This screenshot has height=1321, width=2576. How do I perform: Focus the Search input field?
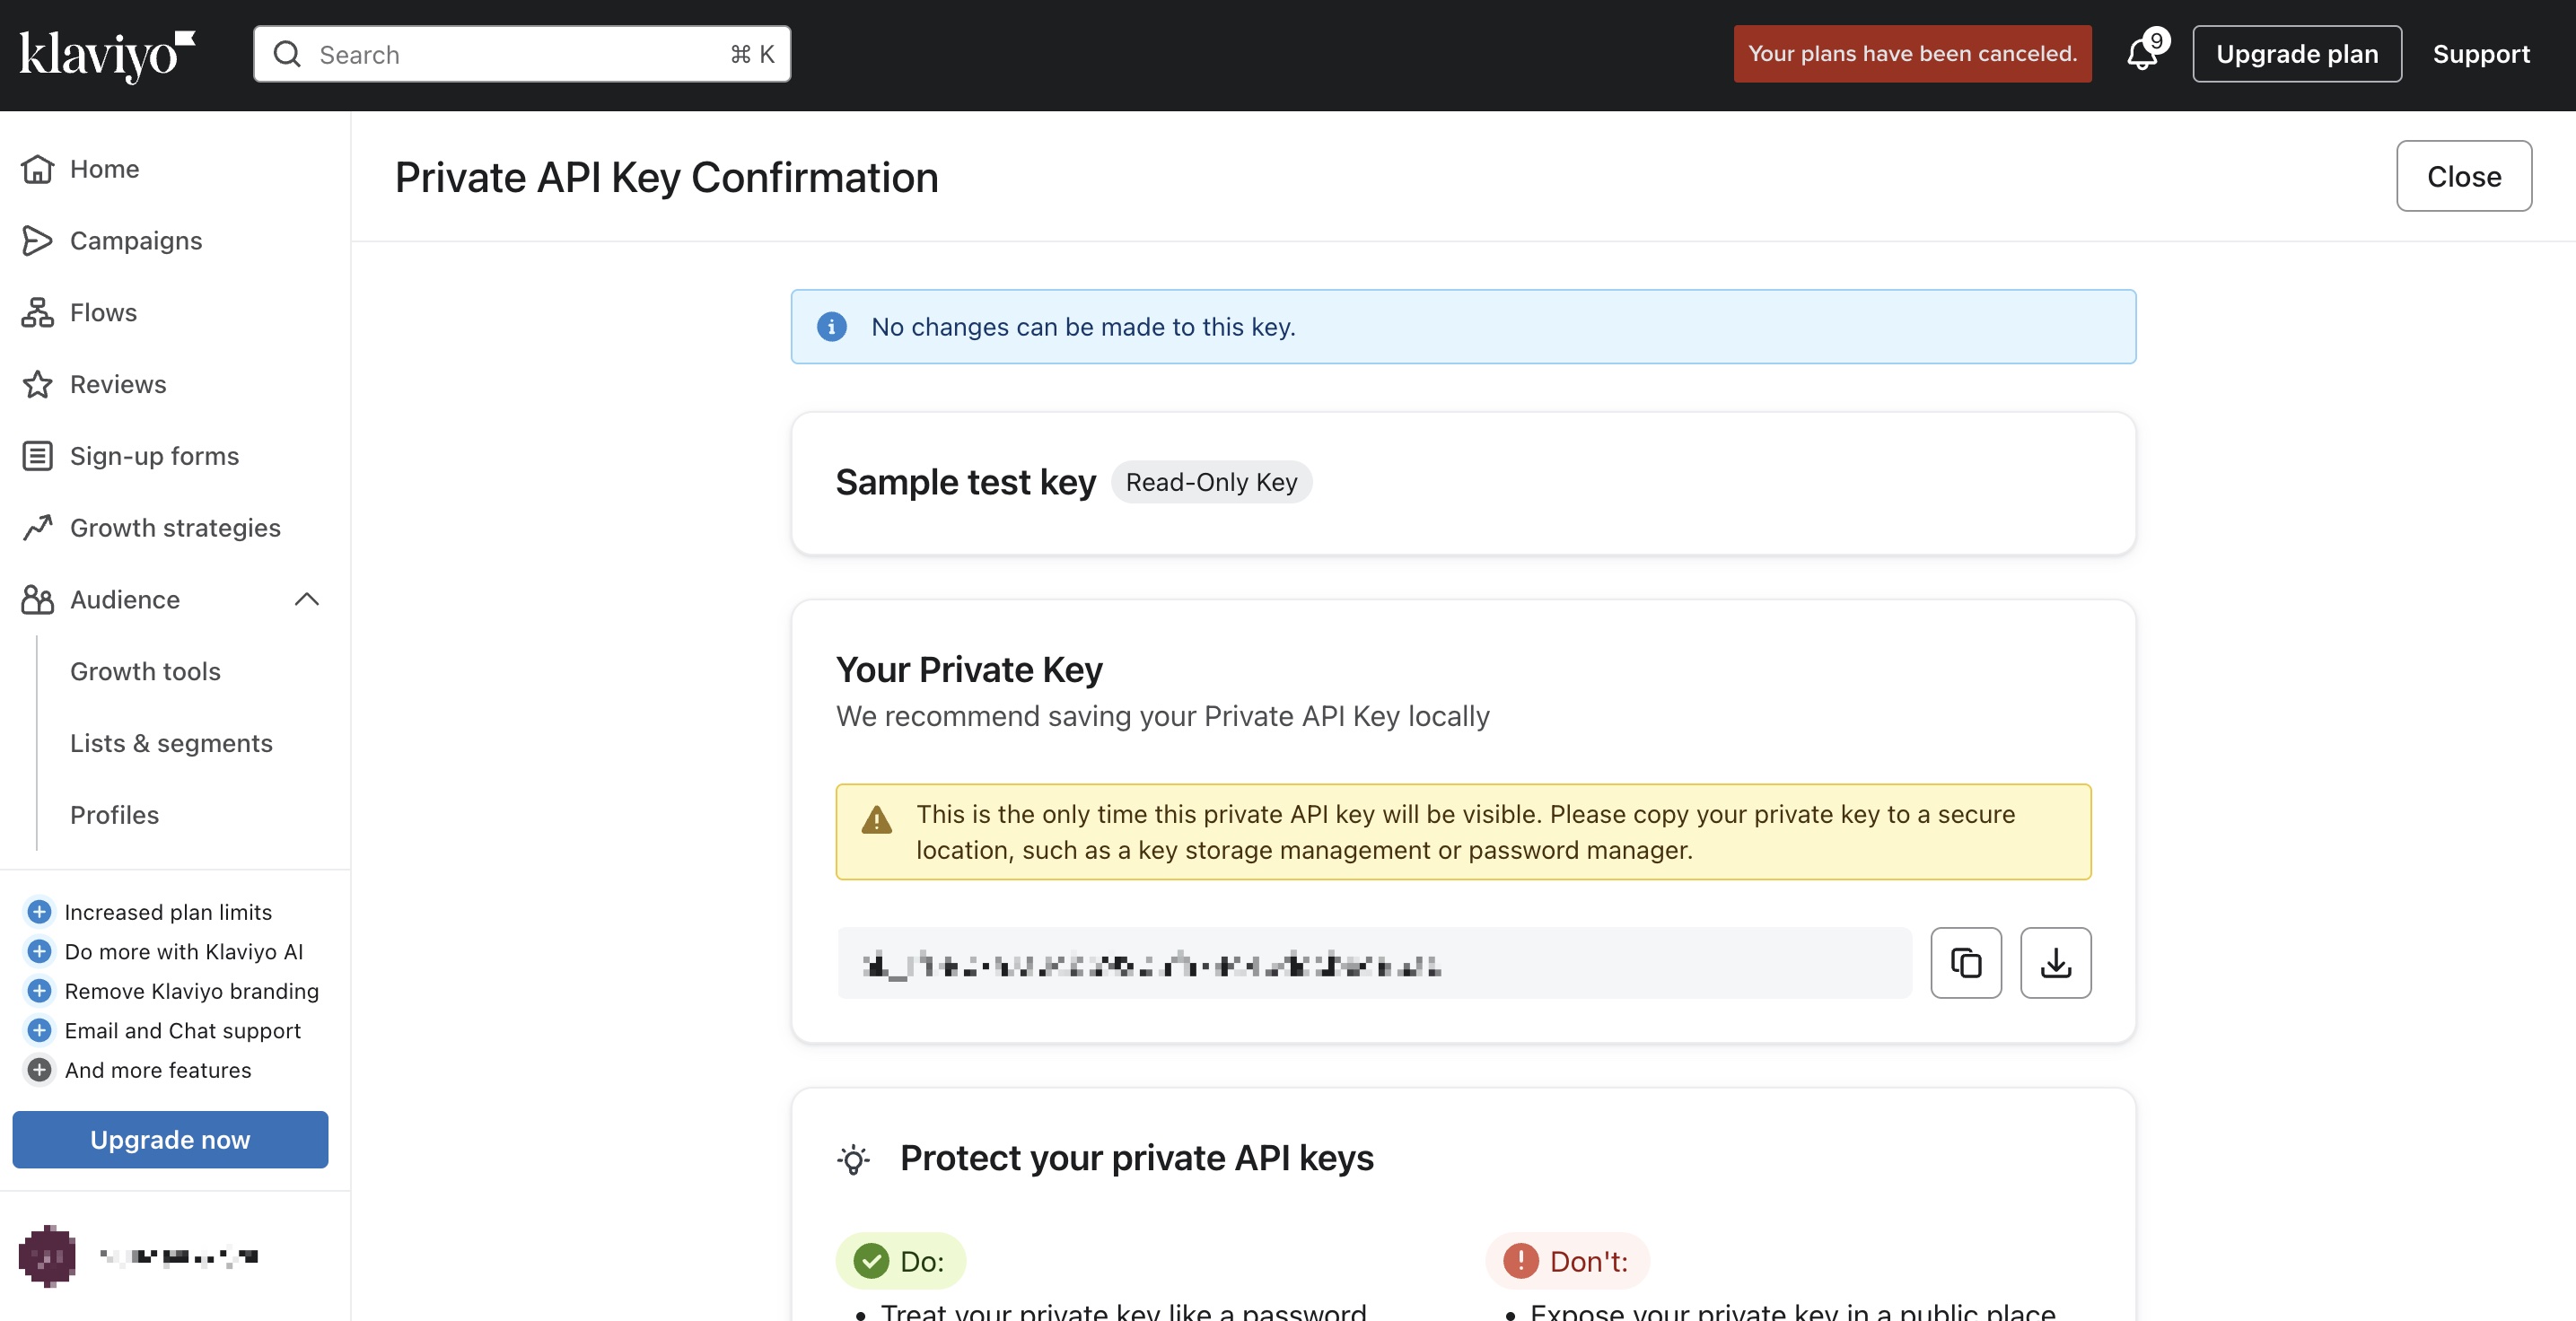click(x=522, y=54)
